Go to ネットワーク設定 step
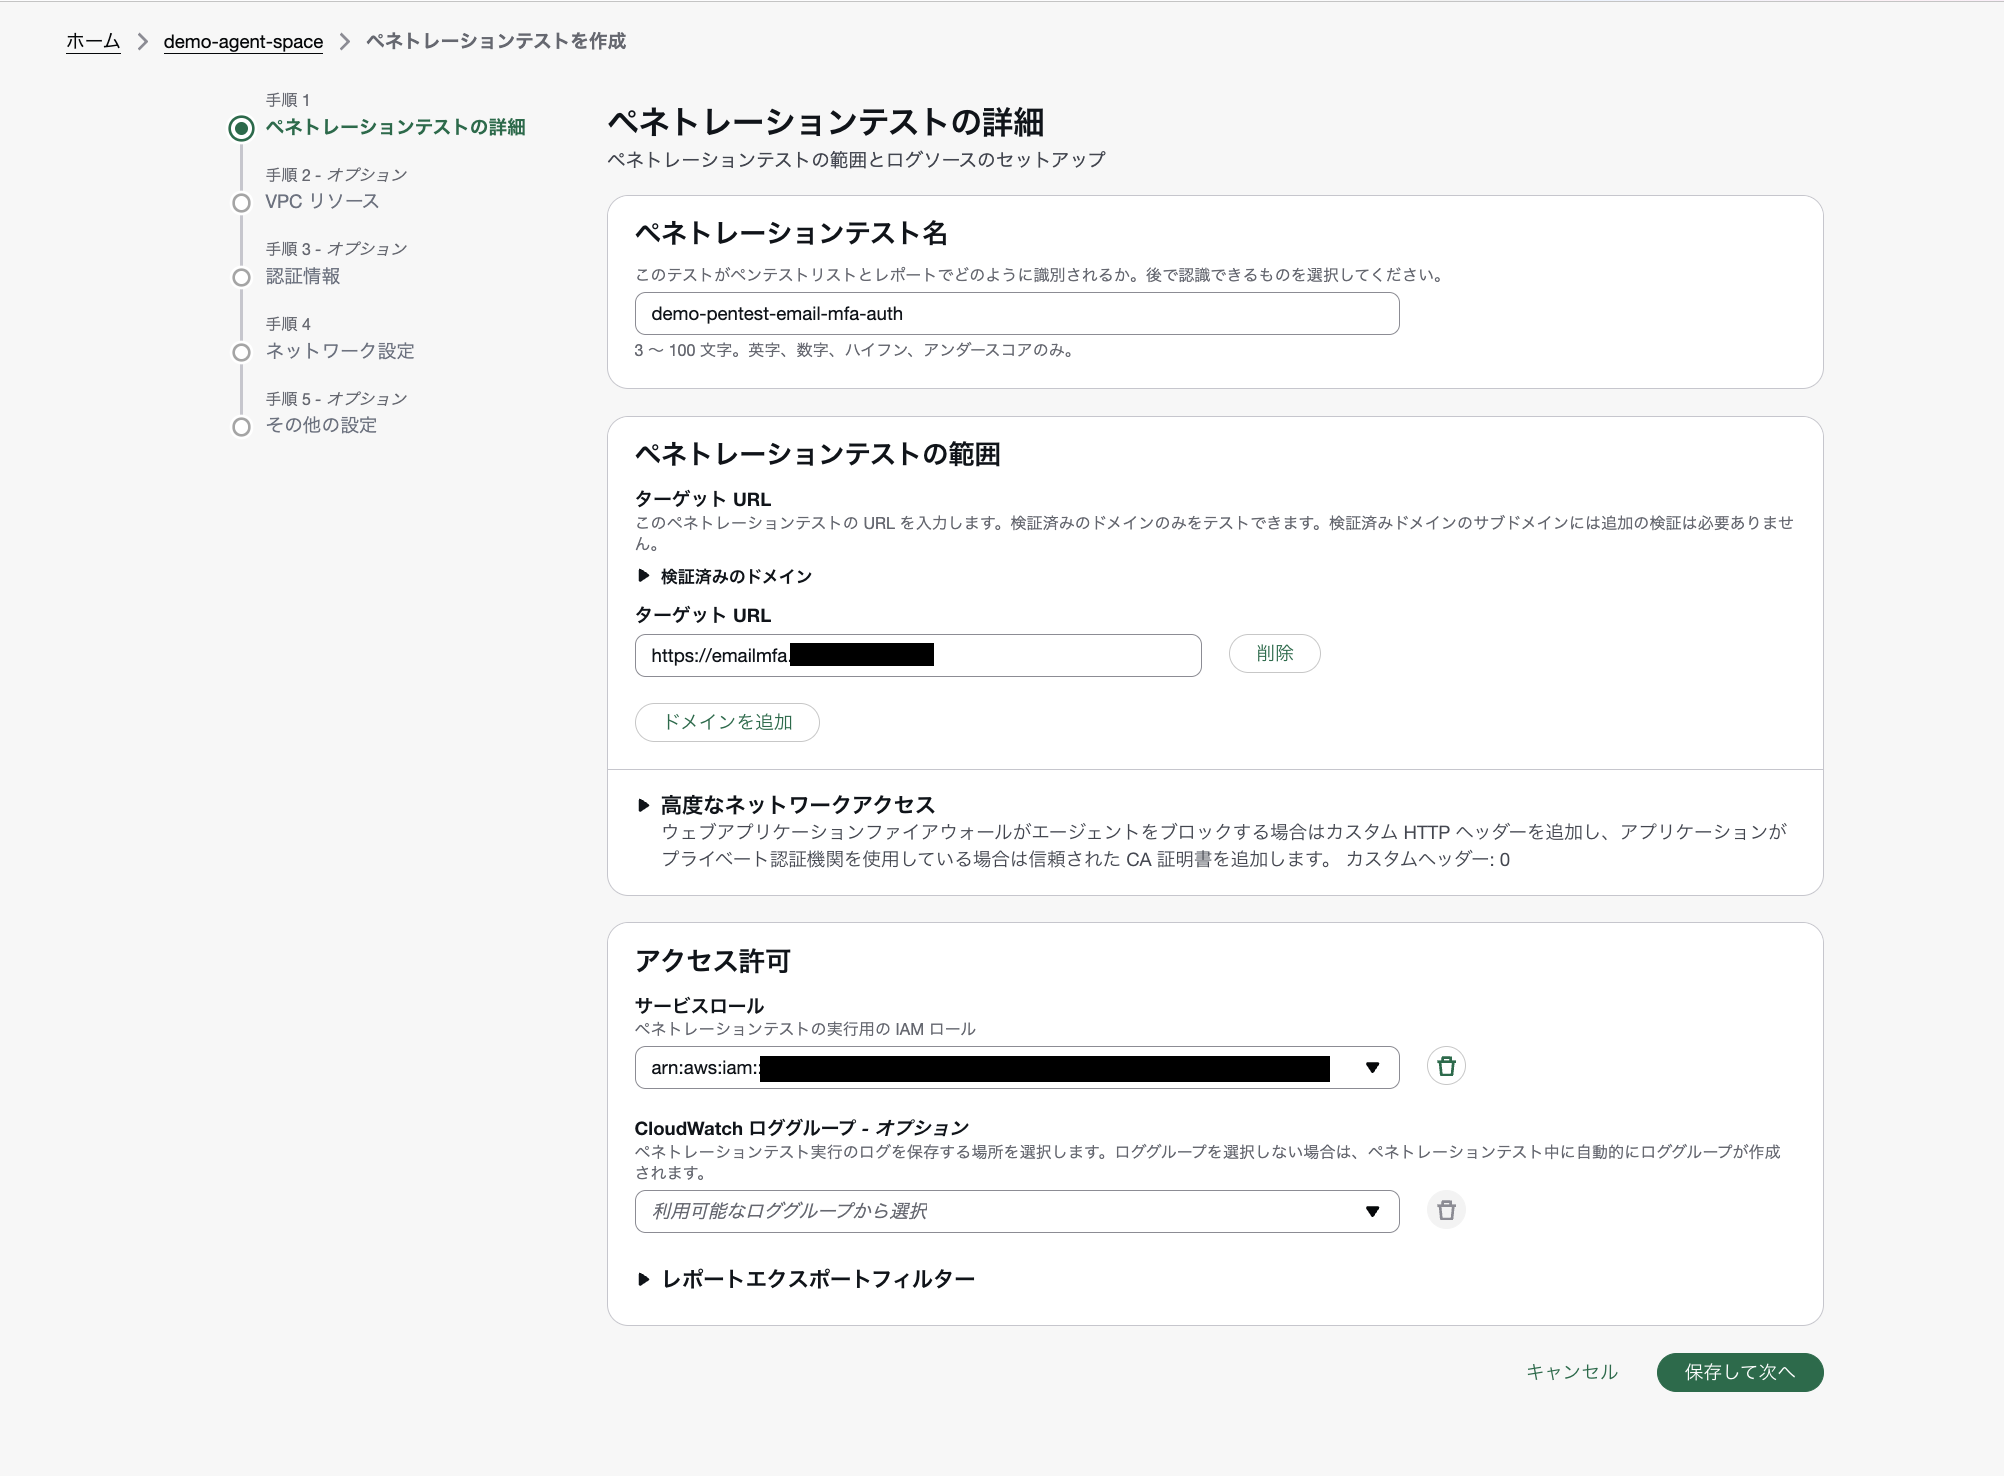Image resolution: width=2004 pixels, height=1476 pixels. [x=340, y=351]
